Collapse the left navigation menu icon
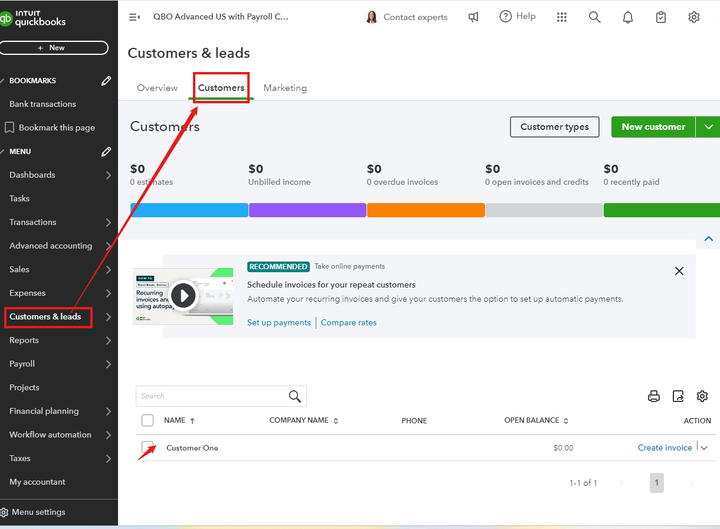Screen dimensions: 720x529 [x=135, y=17]
